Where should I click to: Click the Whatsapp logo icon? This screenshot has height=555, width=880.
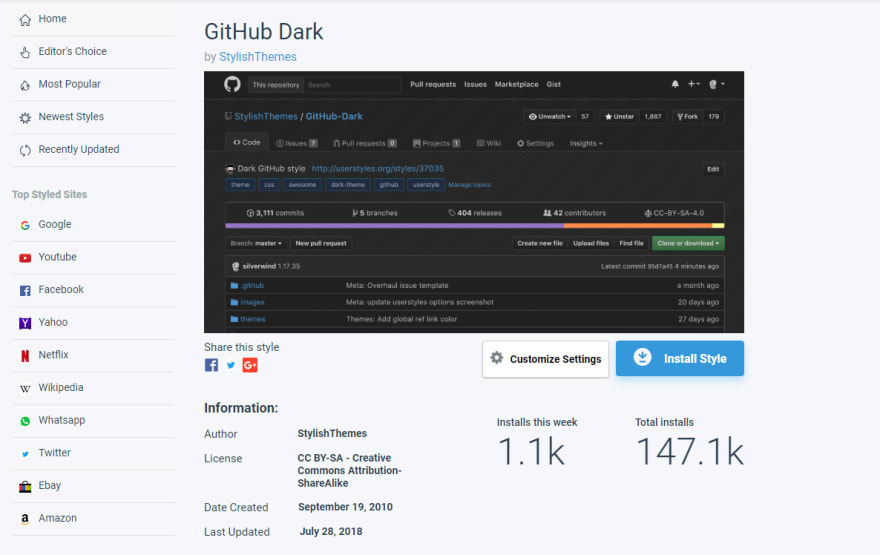point(25,421)
